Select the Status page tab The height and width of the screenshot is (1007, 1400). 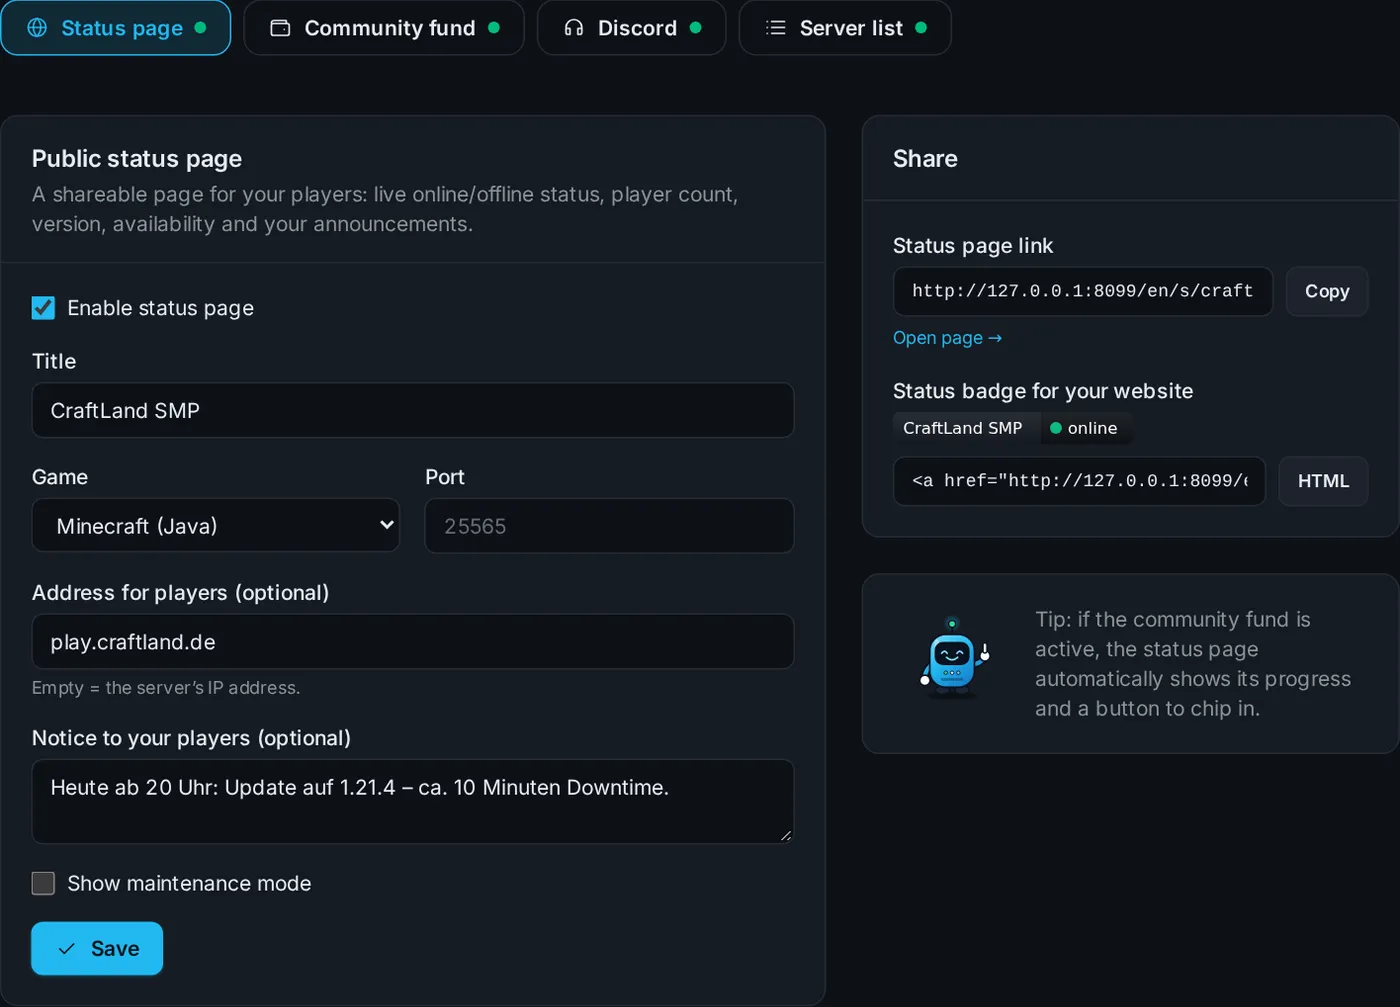116,28
